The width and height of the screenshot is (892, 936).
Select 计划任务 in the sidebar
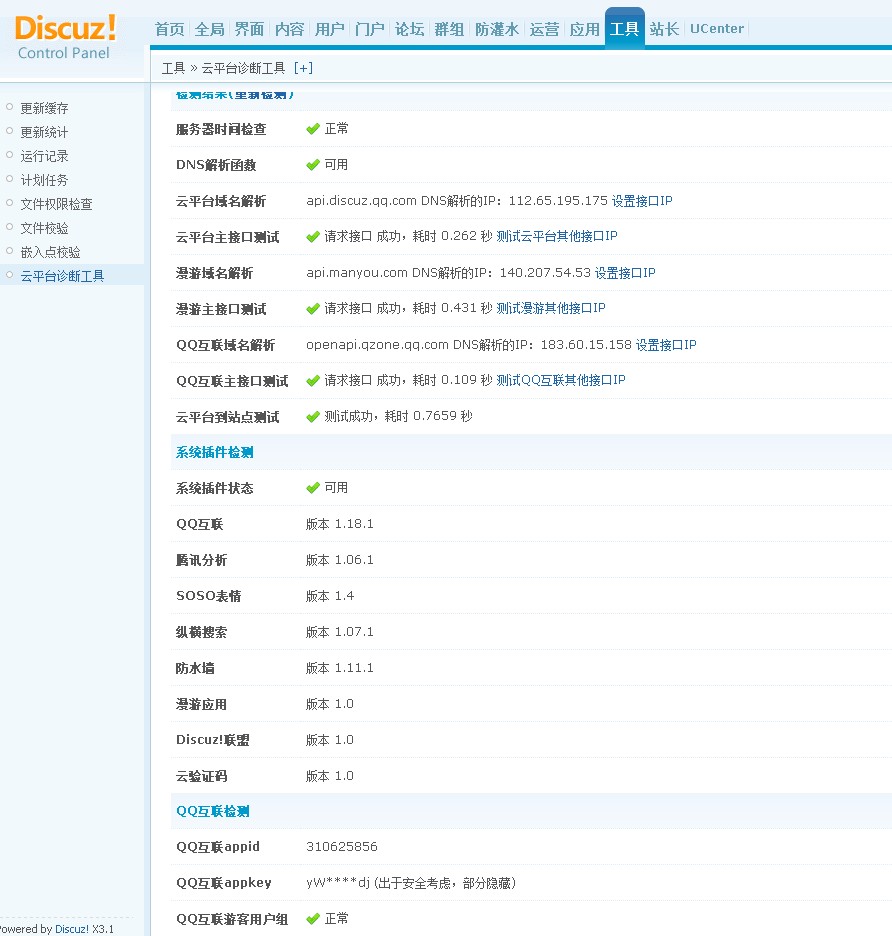tap(44, 180)
